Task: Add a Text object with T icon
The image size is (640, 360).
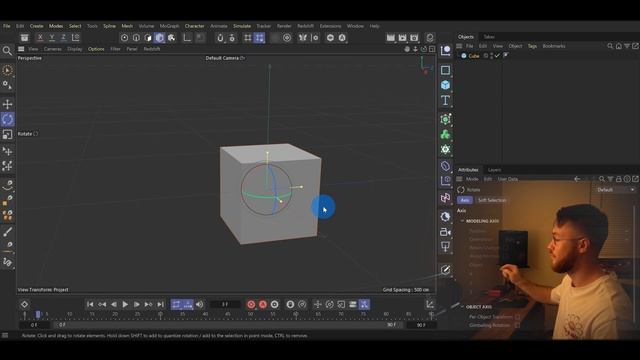Action: [445, 100]
